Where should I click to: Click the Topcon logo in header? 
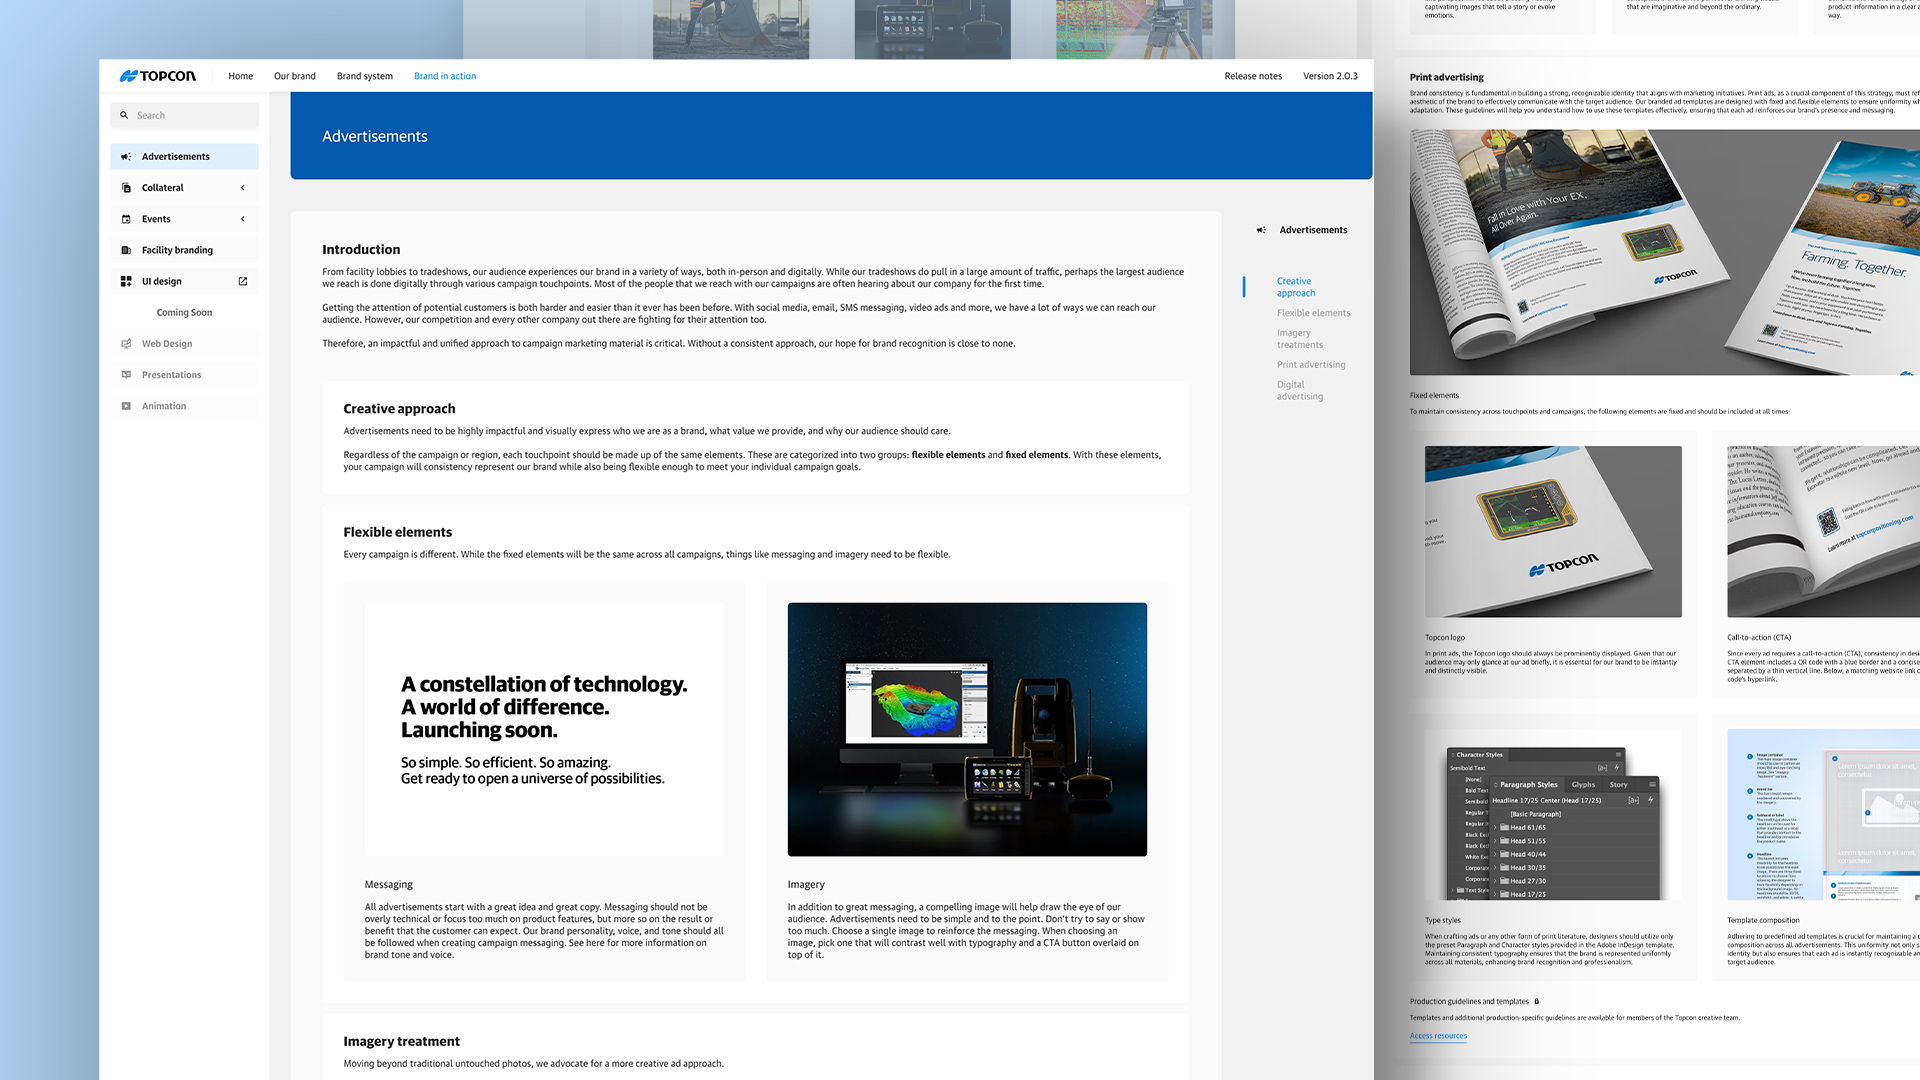(x=158, y=76)
